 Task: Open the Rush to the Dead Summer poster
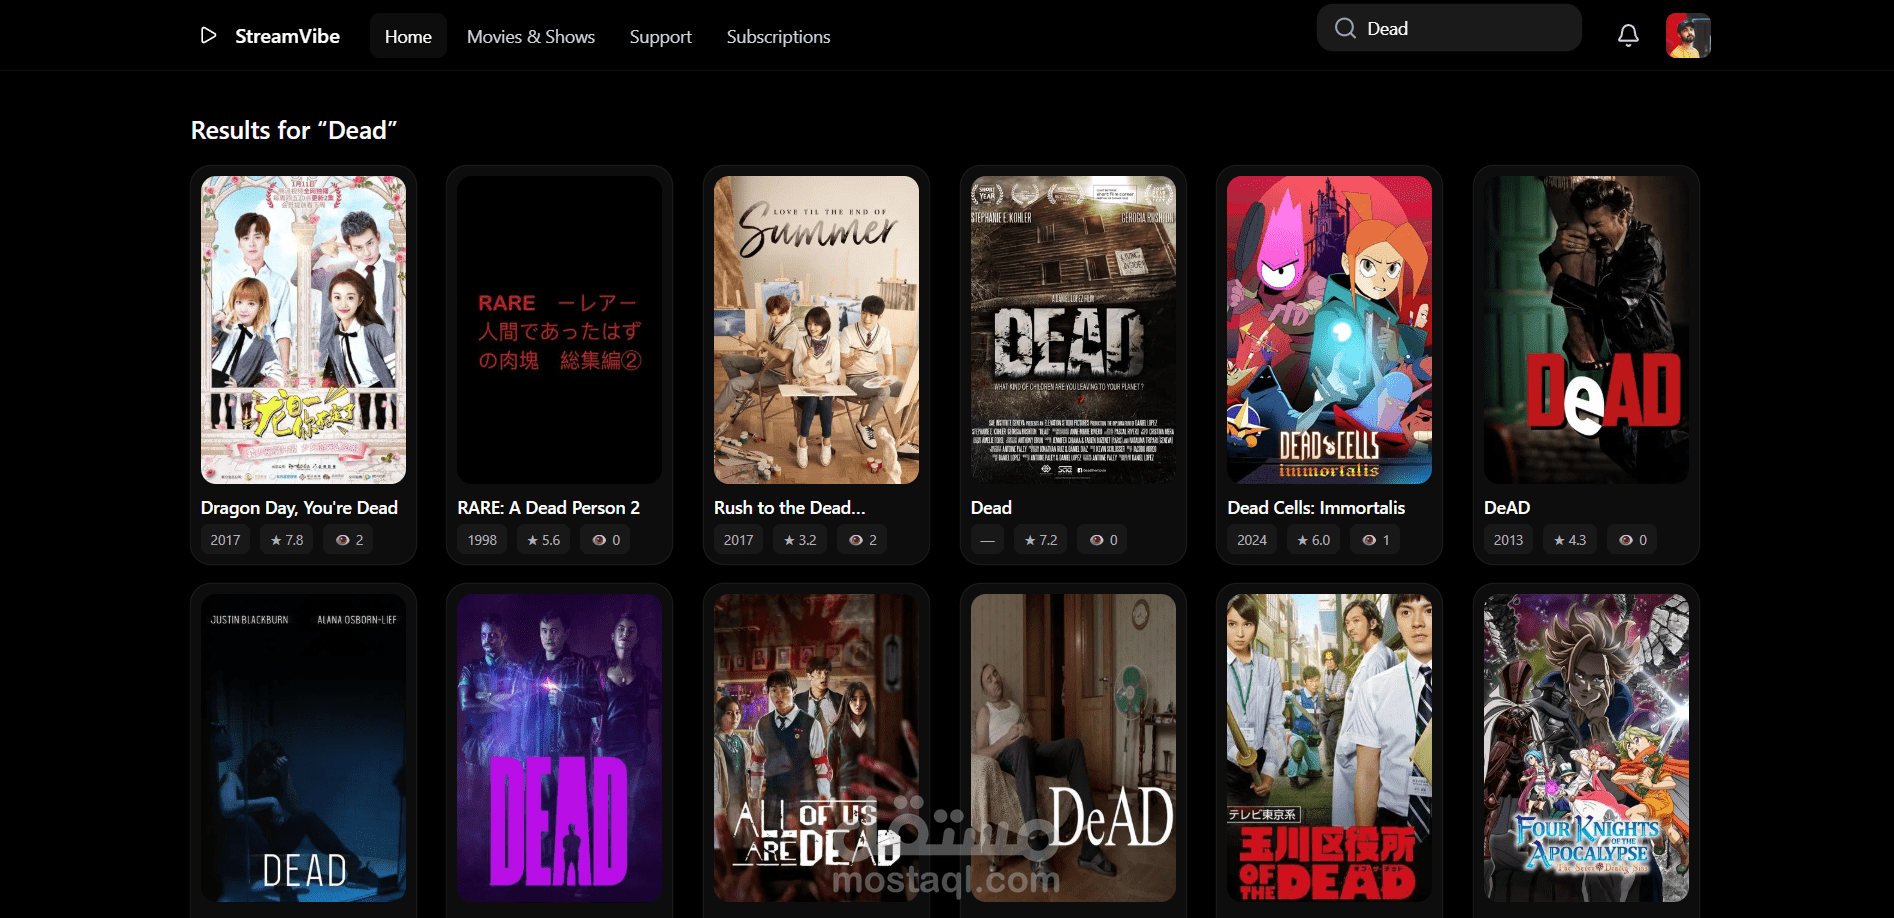point(816,330)
